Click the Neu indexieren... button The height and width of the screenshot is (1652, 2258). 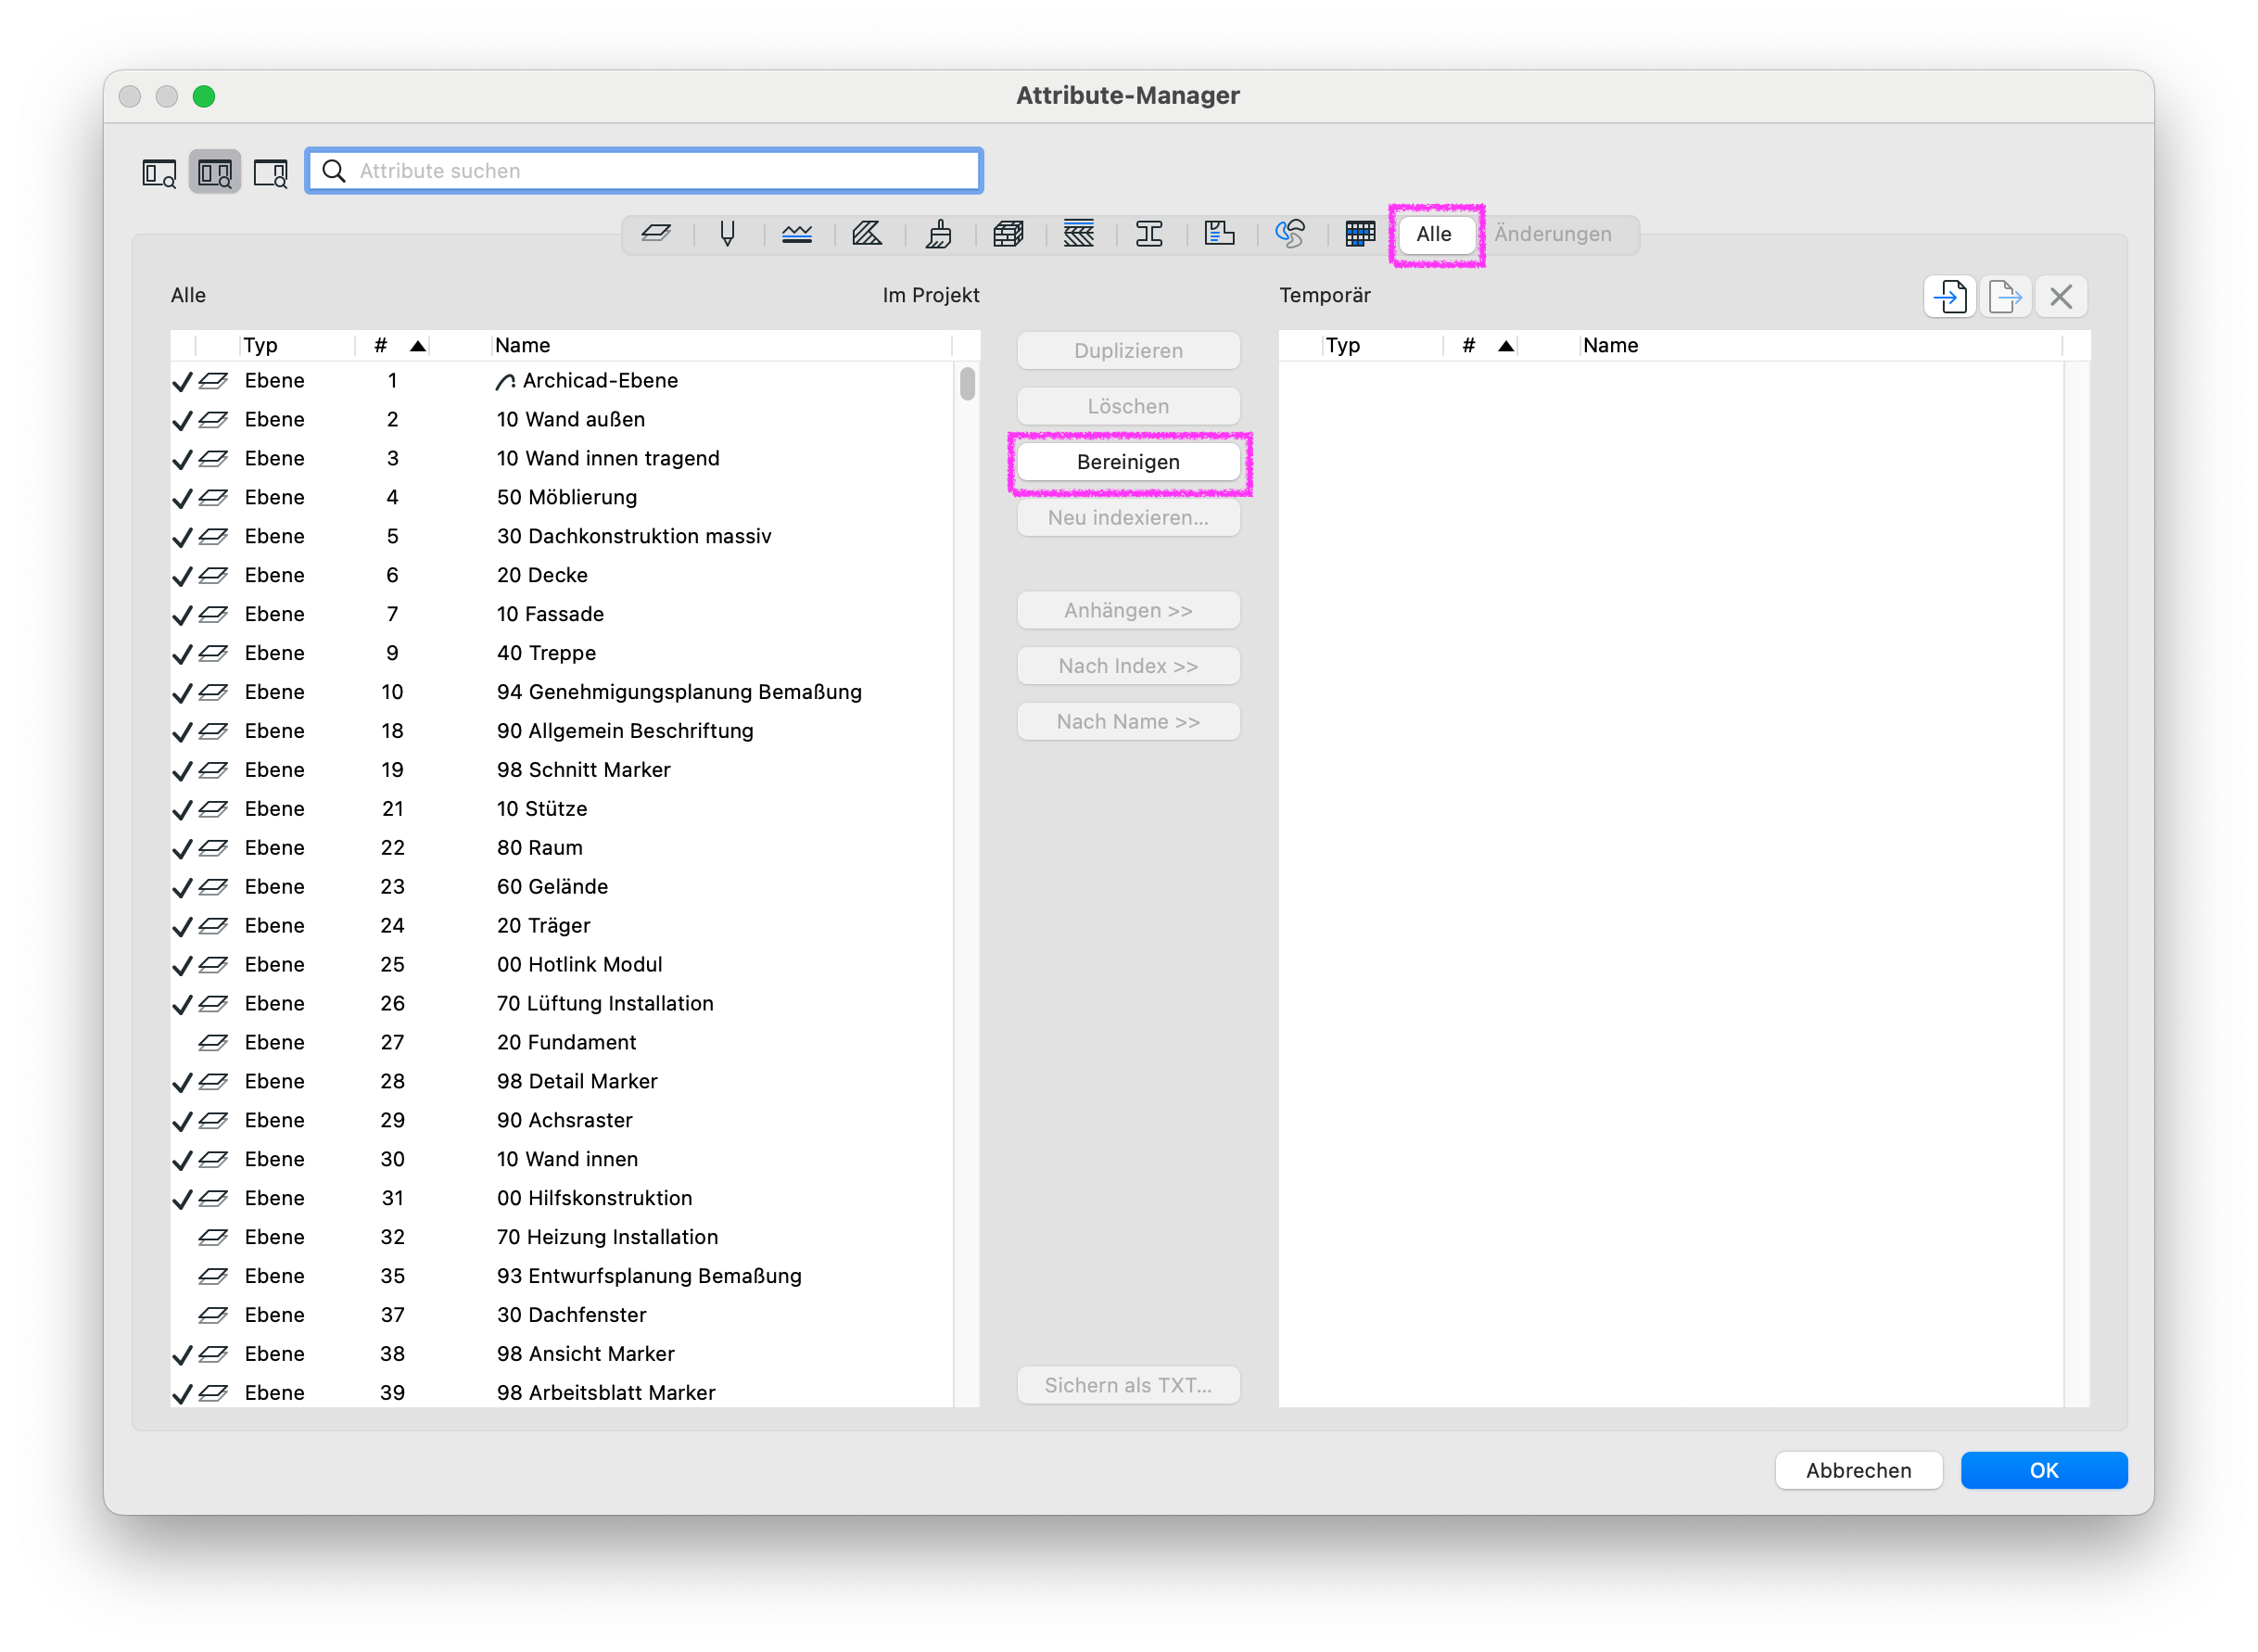[x=1128, y=517]
